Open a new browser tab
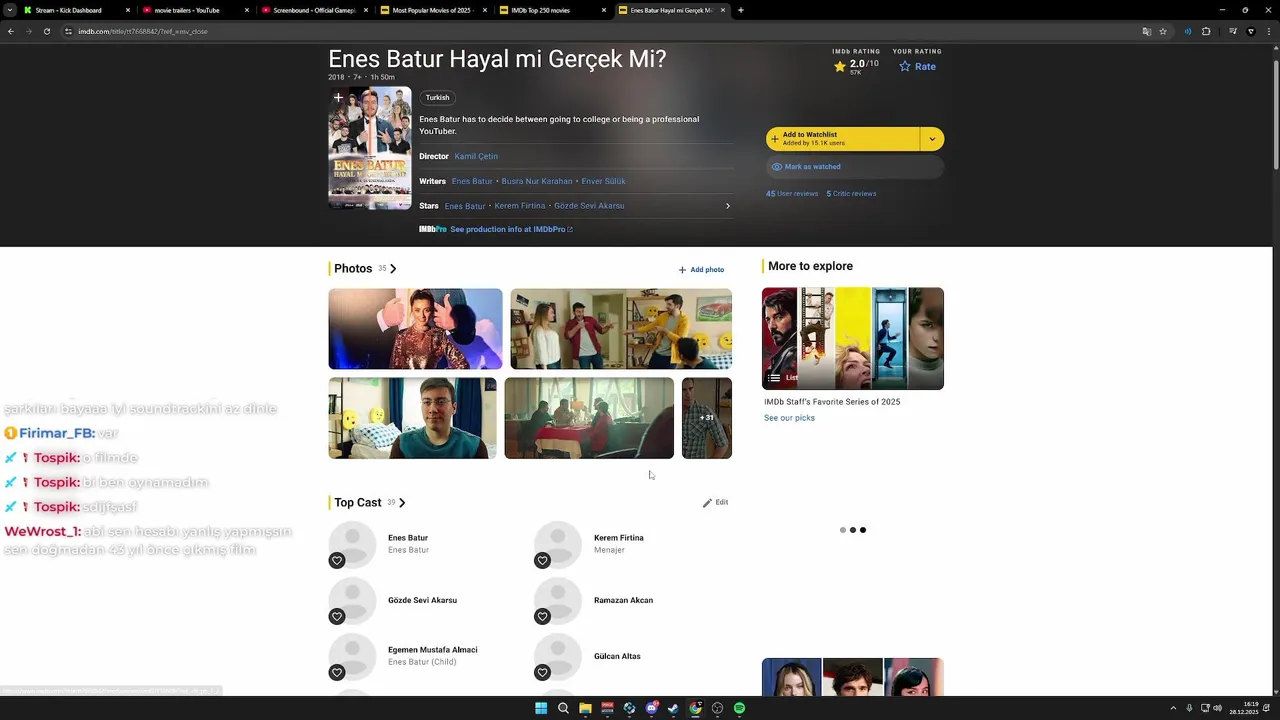The width and height of the screenshot is (1280, 720). [740, 10]
